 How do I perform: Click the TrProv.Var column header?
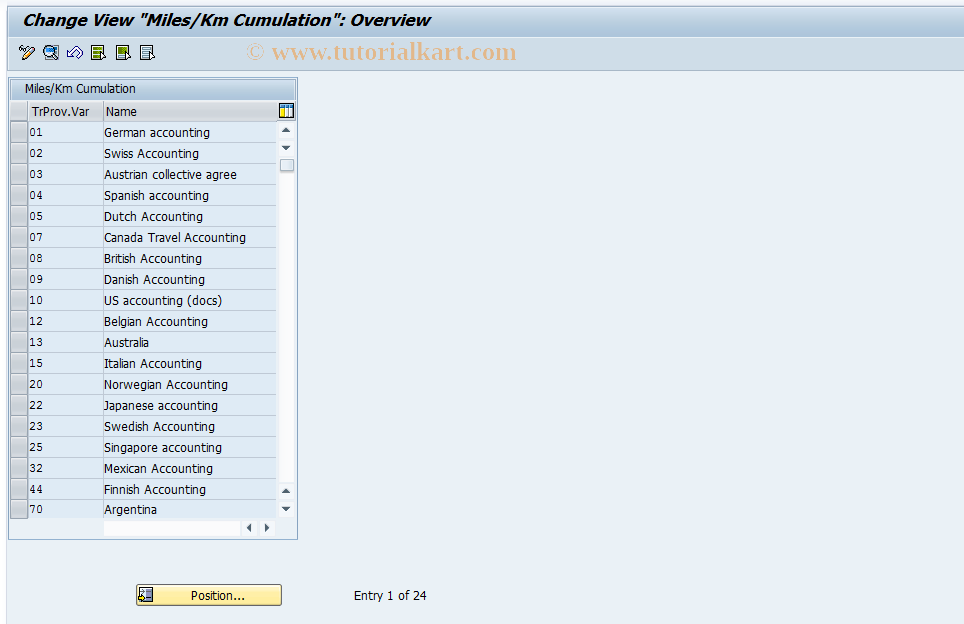(x=65, y=111)
